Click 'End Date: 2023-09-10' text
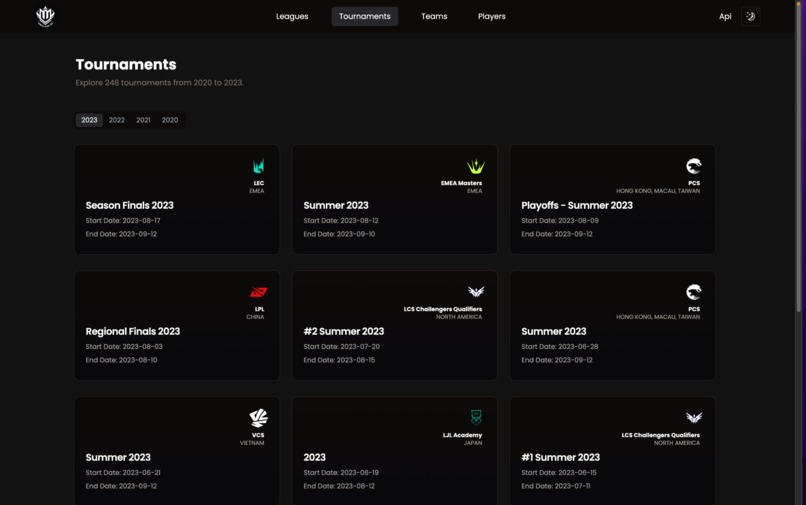This screenshot has width=806, height=505. point(339,234)
